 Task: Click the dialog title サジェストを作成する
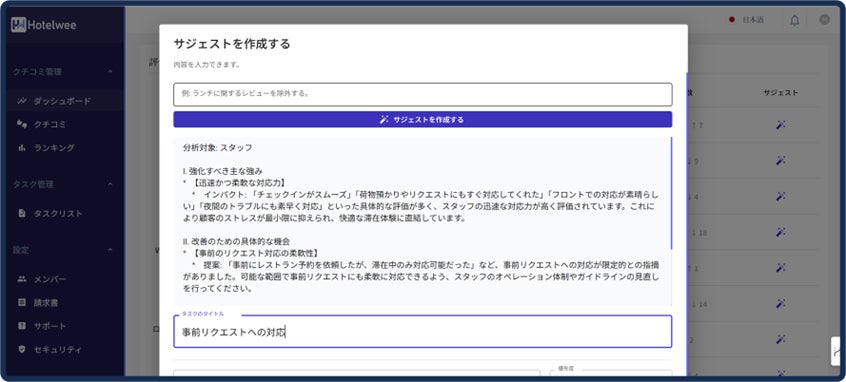[x=232, y=44]
